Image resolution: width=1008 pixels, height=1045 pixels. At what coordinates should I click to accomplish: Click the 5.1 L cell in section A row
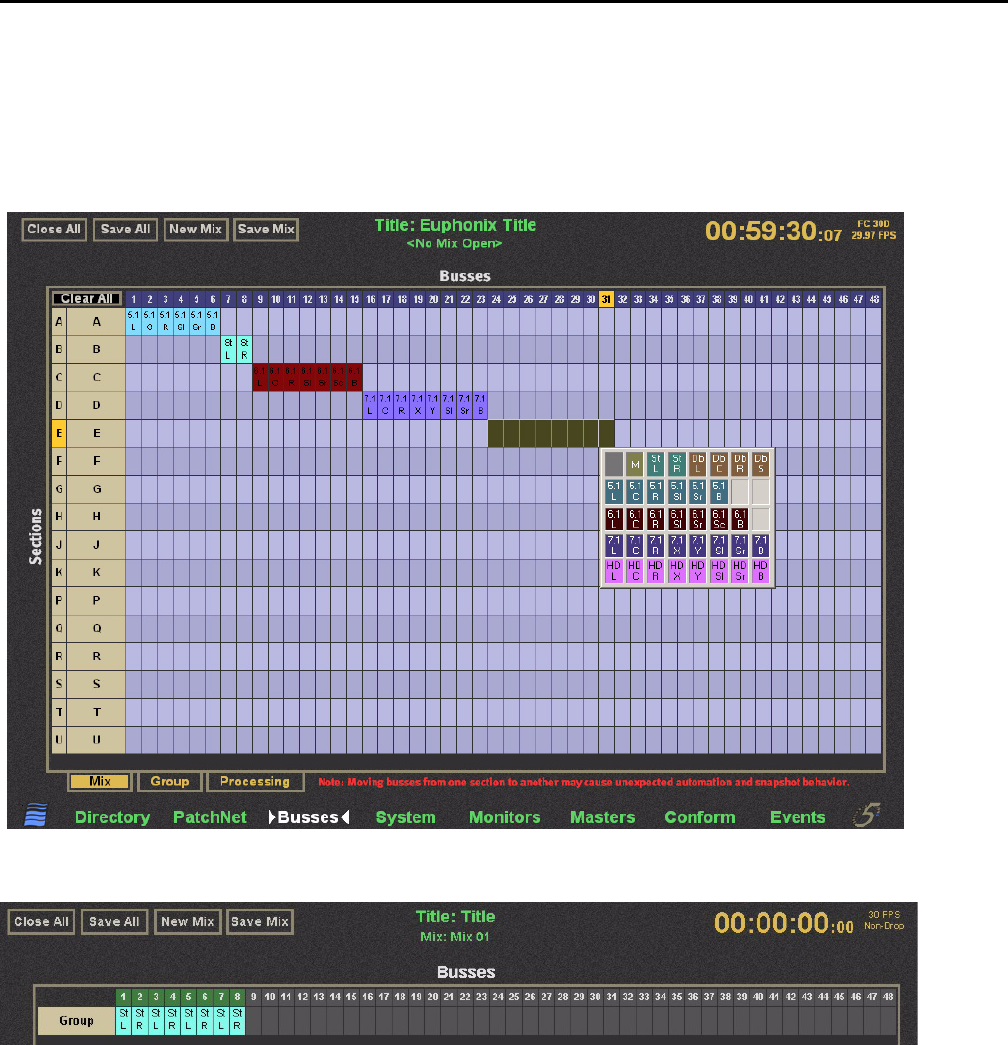[x=133, y=321]
